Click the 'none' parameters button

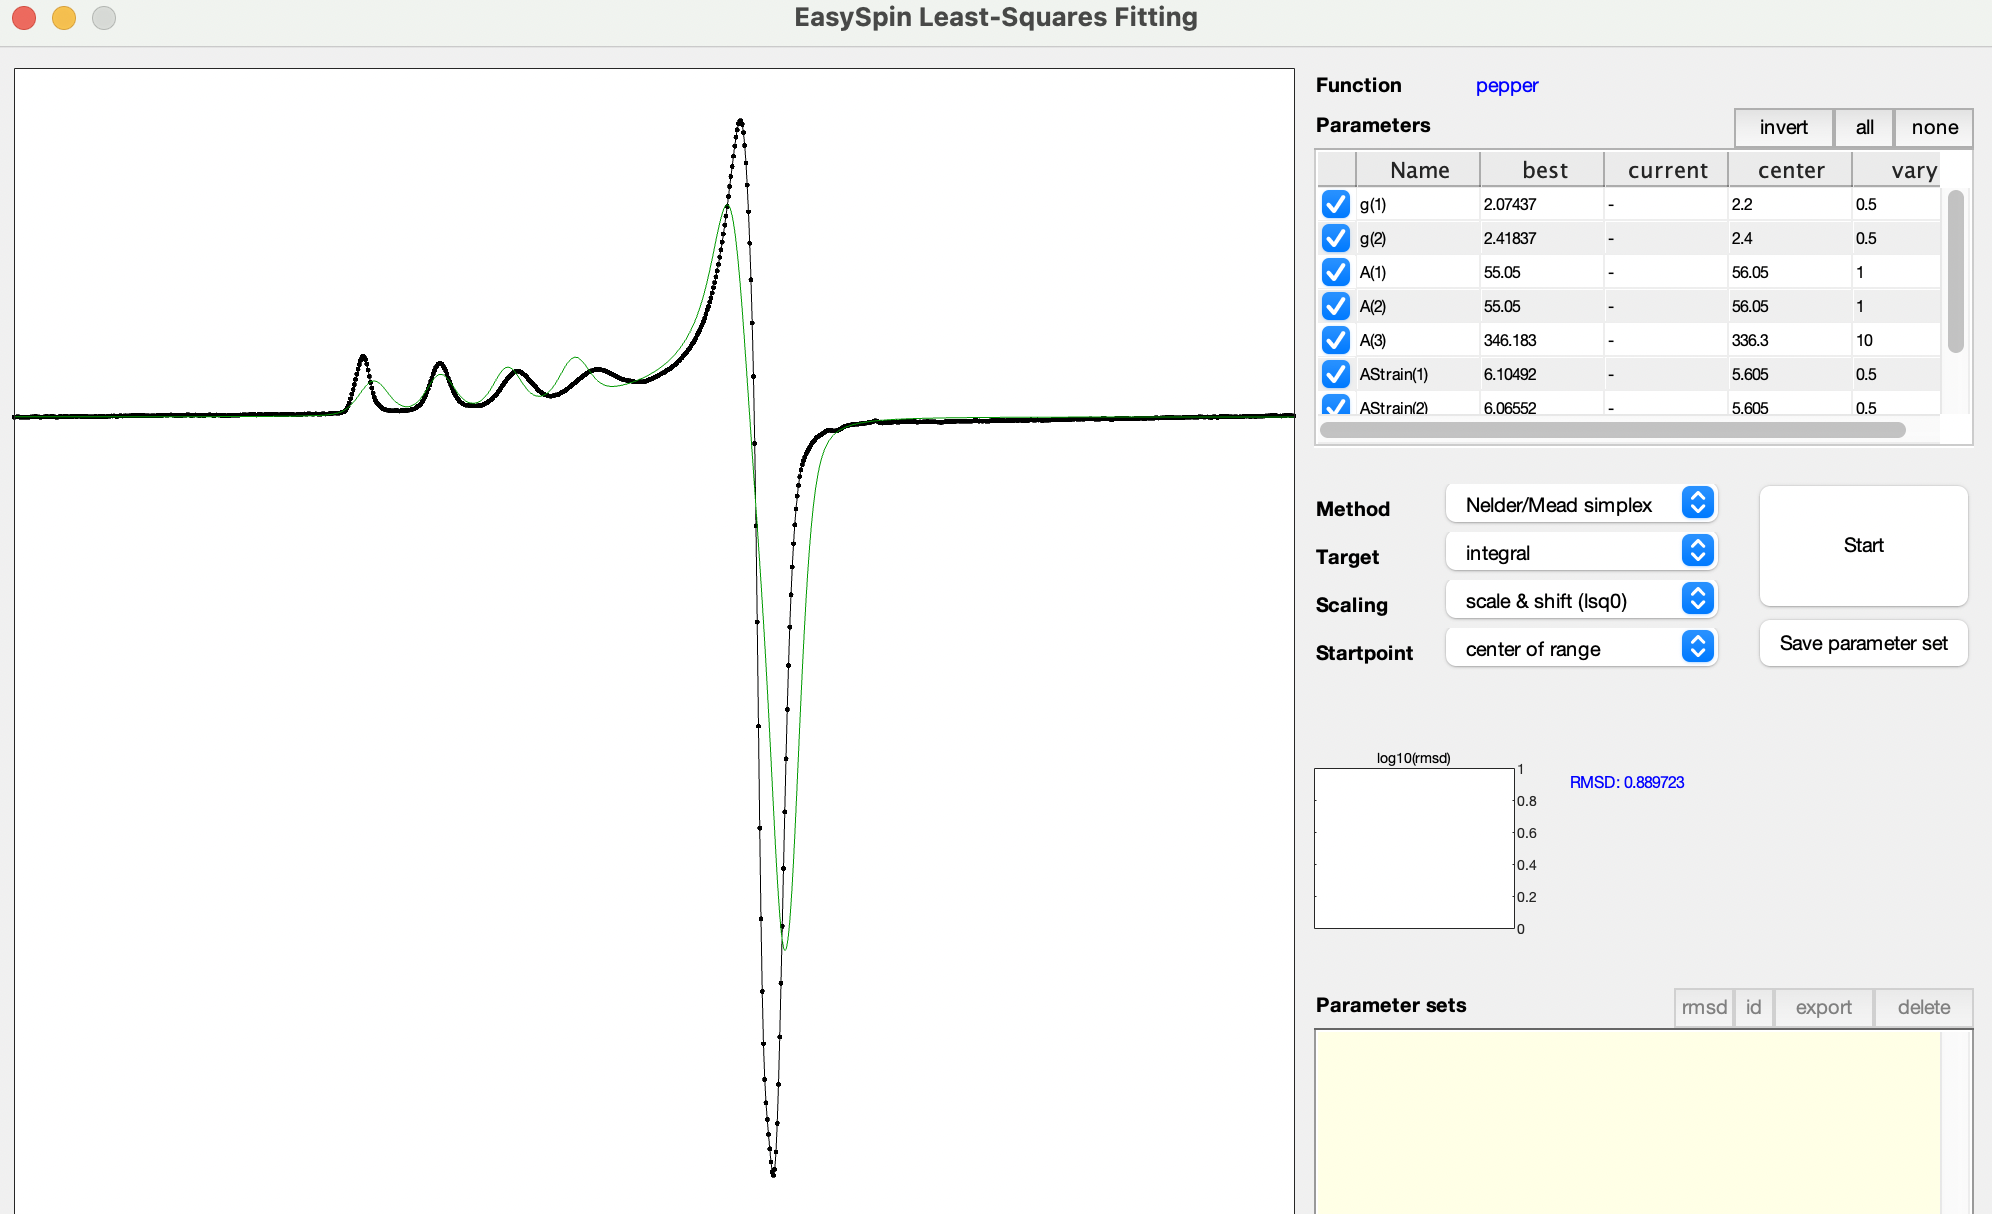click(x=1934, y=127)
